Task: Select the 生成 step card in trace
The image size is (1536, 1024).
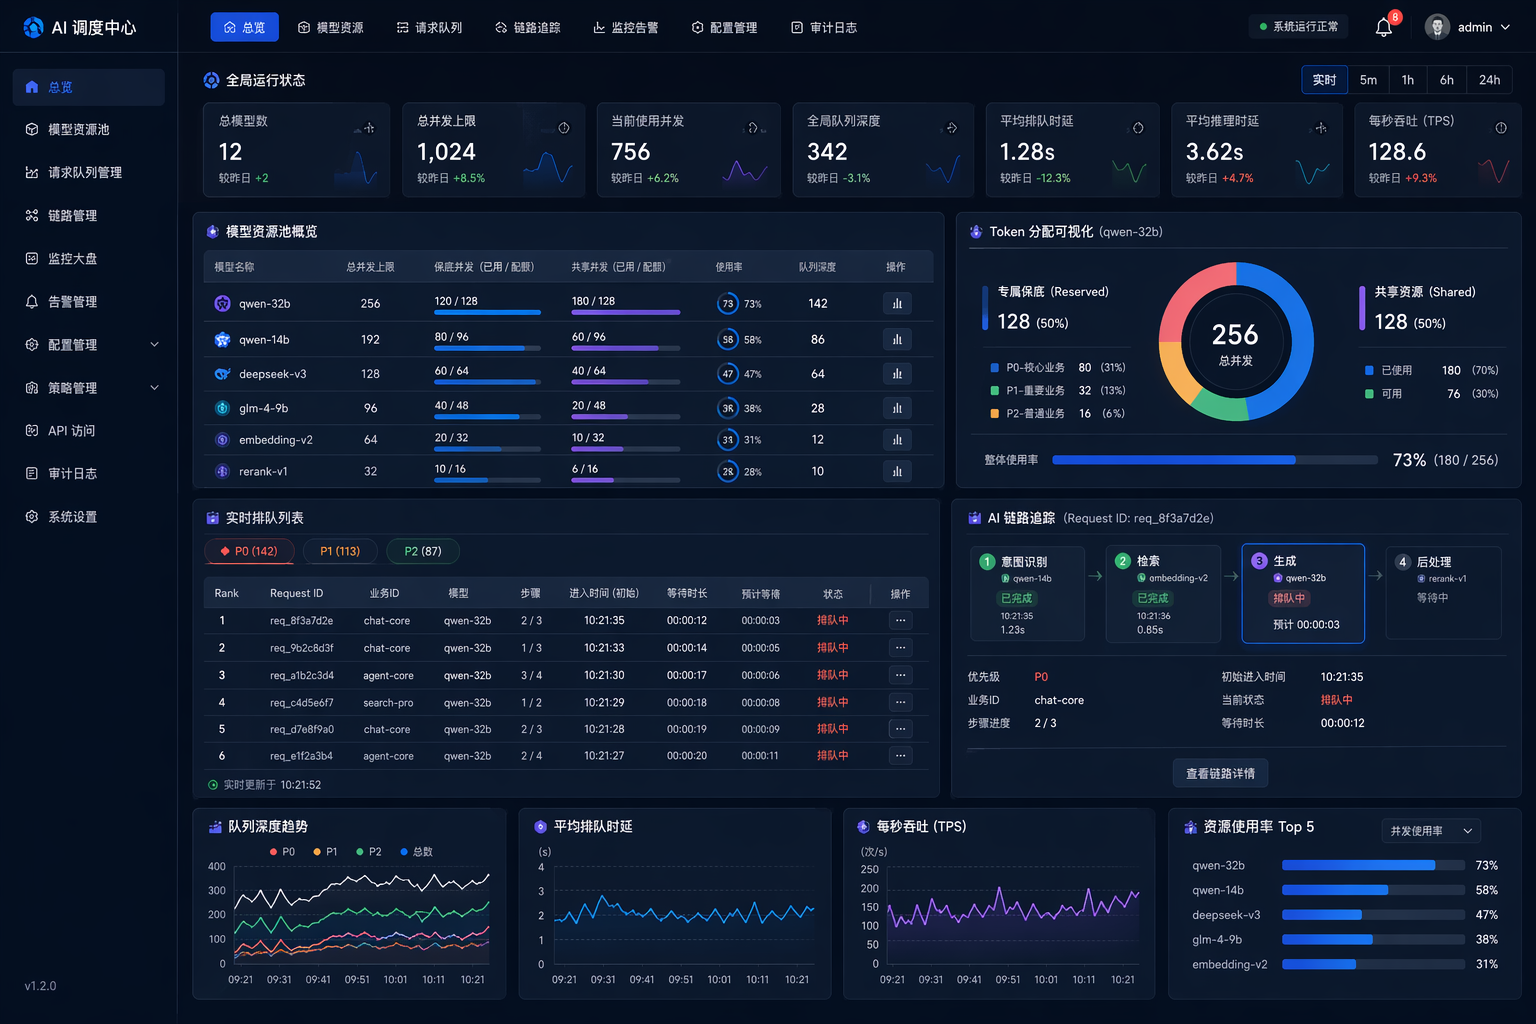Action: [1303, 593]
